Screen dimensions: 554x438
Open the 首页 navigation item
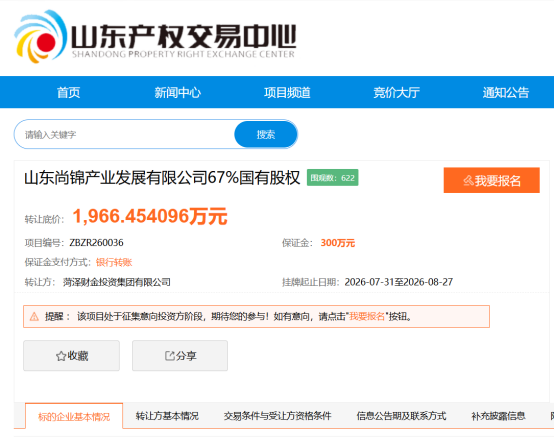69,93
